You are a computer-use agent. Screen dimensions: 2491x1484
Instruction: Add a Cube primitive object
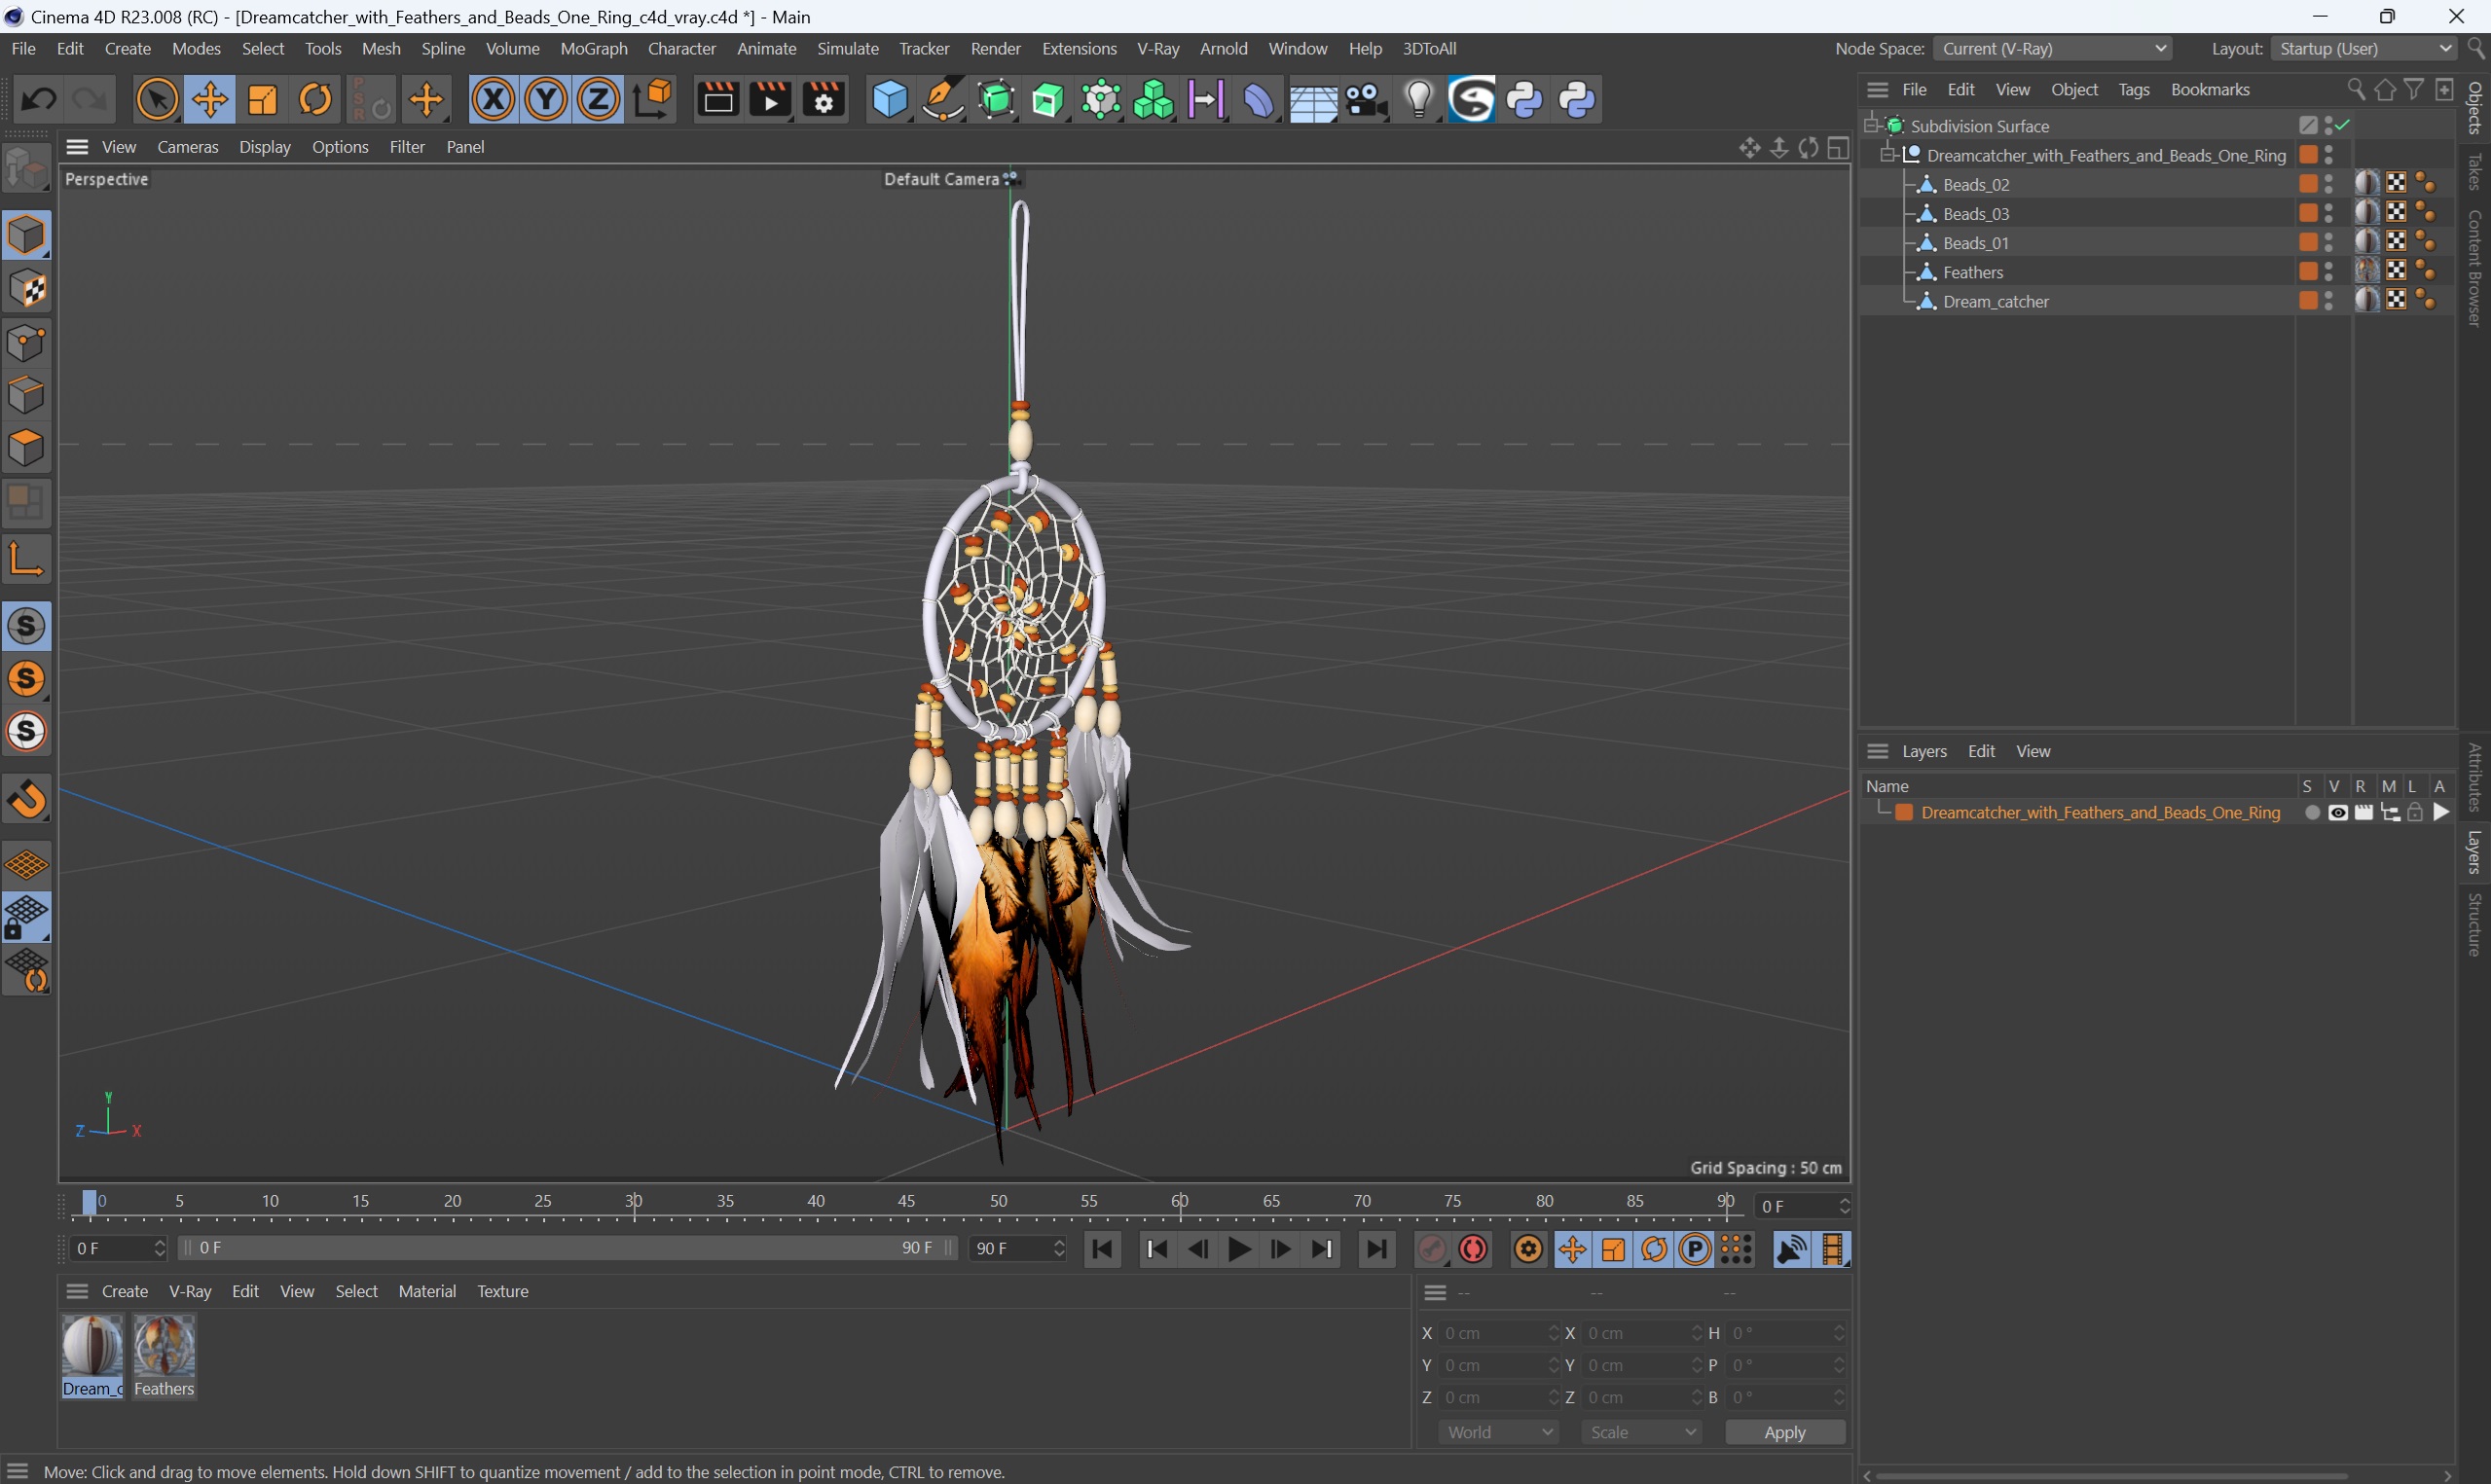(x=889, y=100)
